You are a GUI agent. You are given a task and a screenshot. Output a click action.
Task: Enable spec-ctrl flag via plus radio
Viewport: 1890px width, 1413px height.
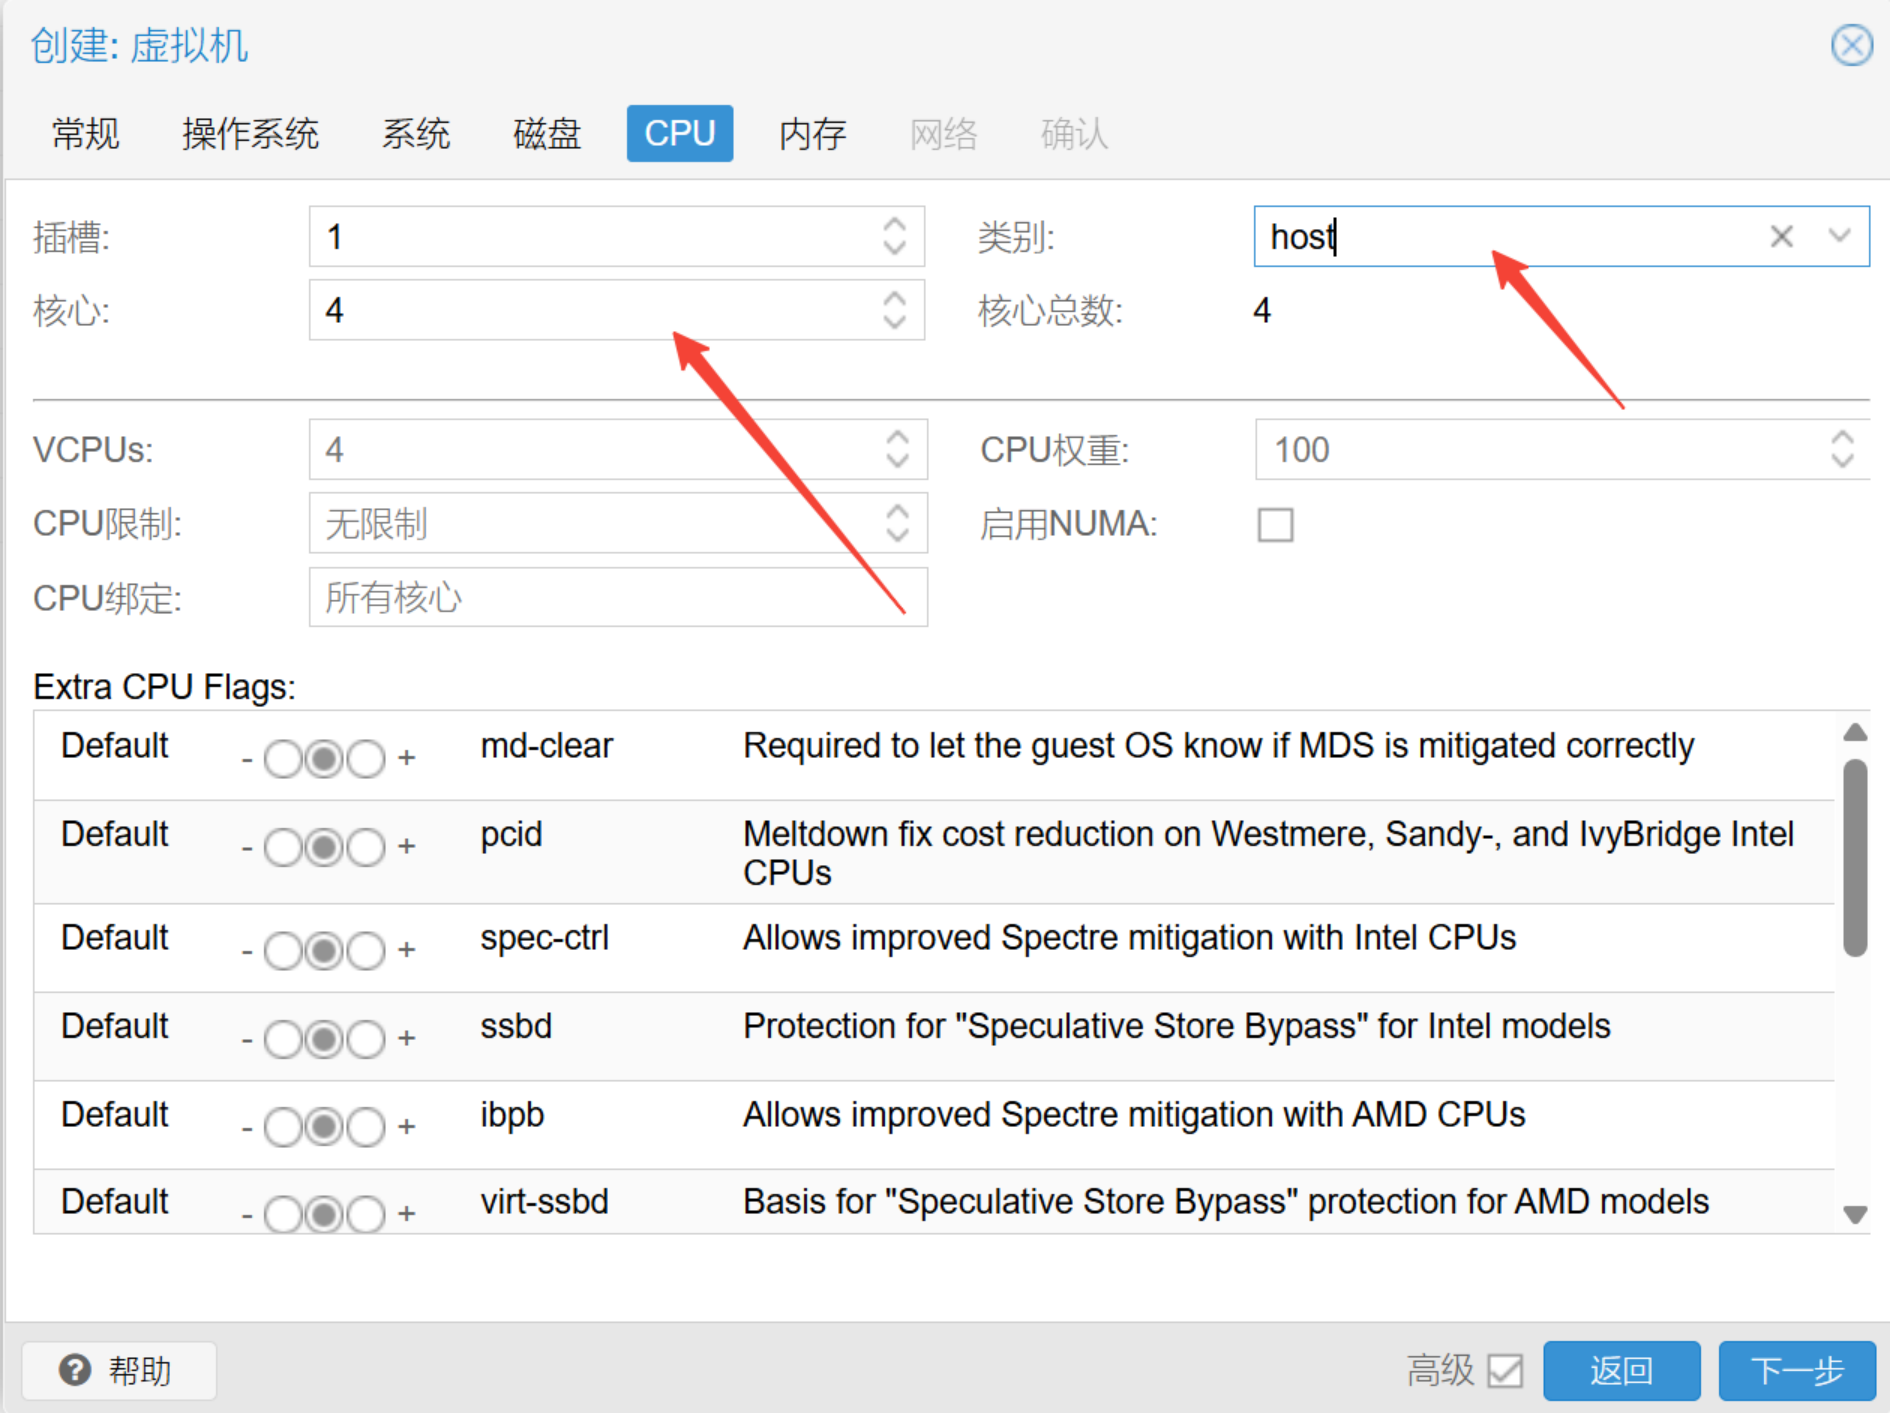(366, 951)
